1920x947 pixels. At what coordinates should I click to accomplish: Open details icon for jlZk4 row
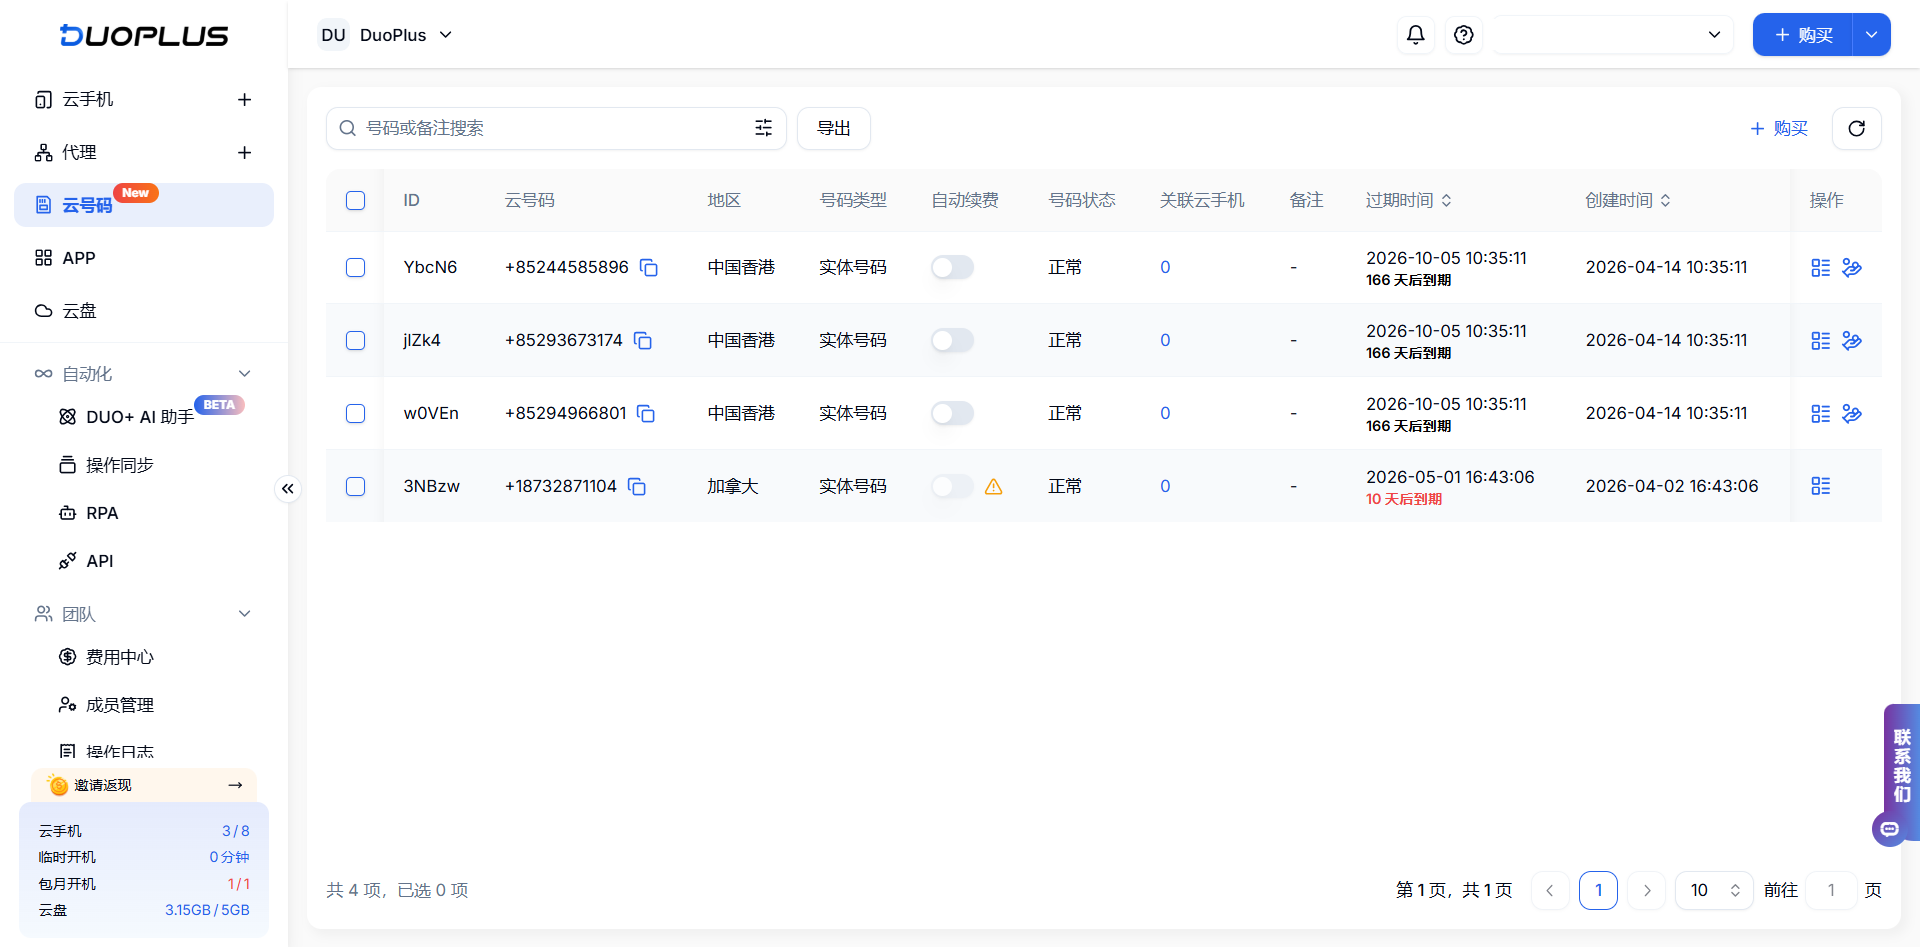[x=1820, y=340]
